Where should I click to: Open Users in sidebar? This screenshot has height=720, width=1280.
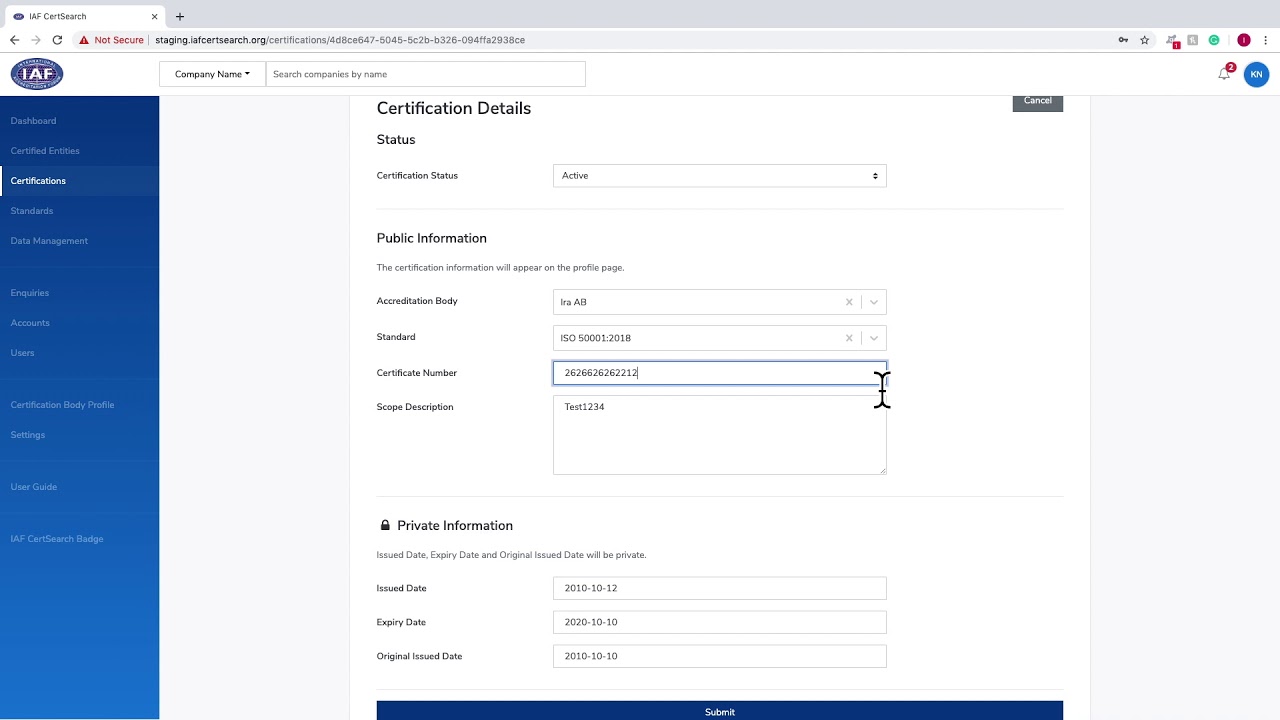[x=22, y=353]
